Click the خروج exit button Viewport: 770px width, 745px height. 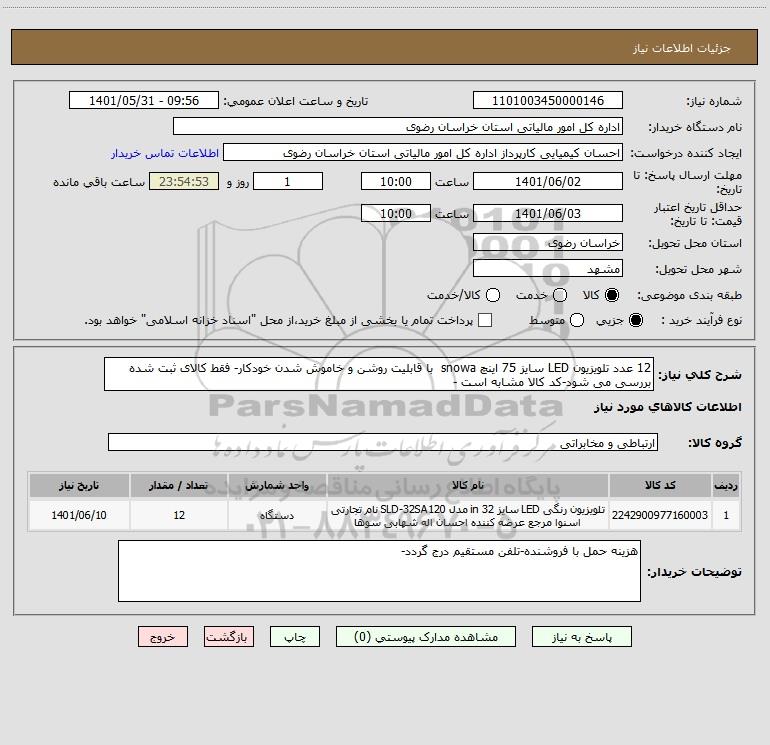click(x=163, y=637)
